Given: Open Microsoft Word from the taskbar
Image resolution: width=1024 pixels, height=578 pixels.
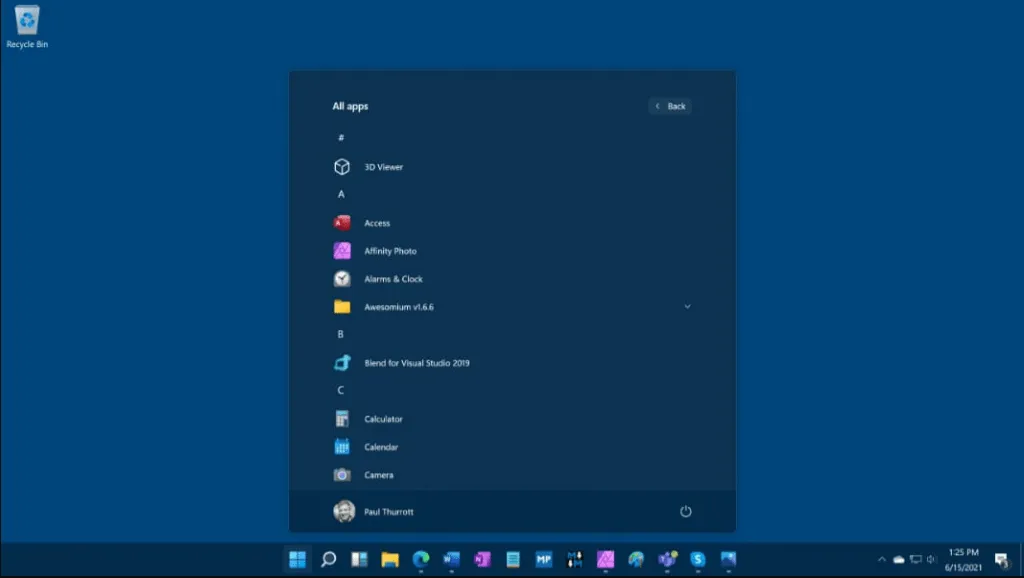Looking at the screenshot, I should 451,561.
